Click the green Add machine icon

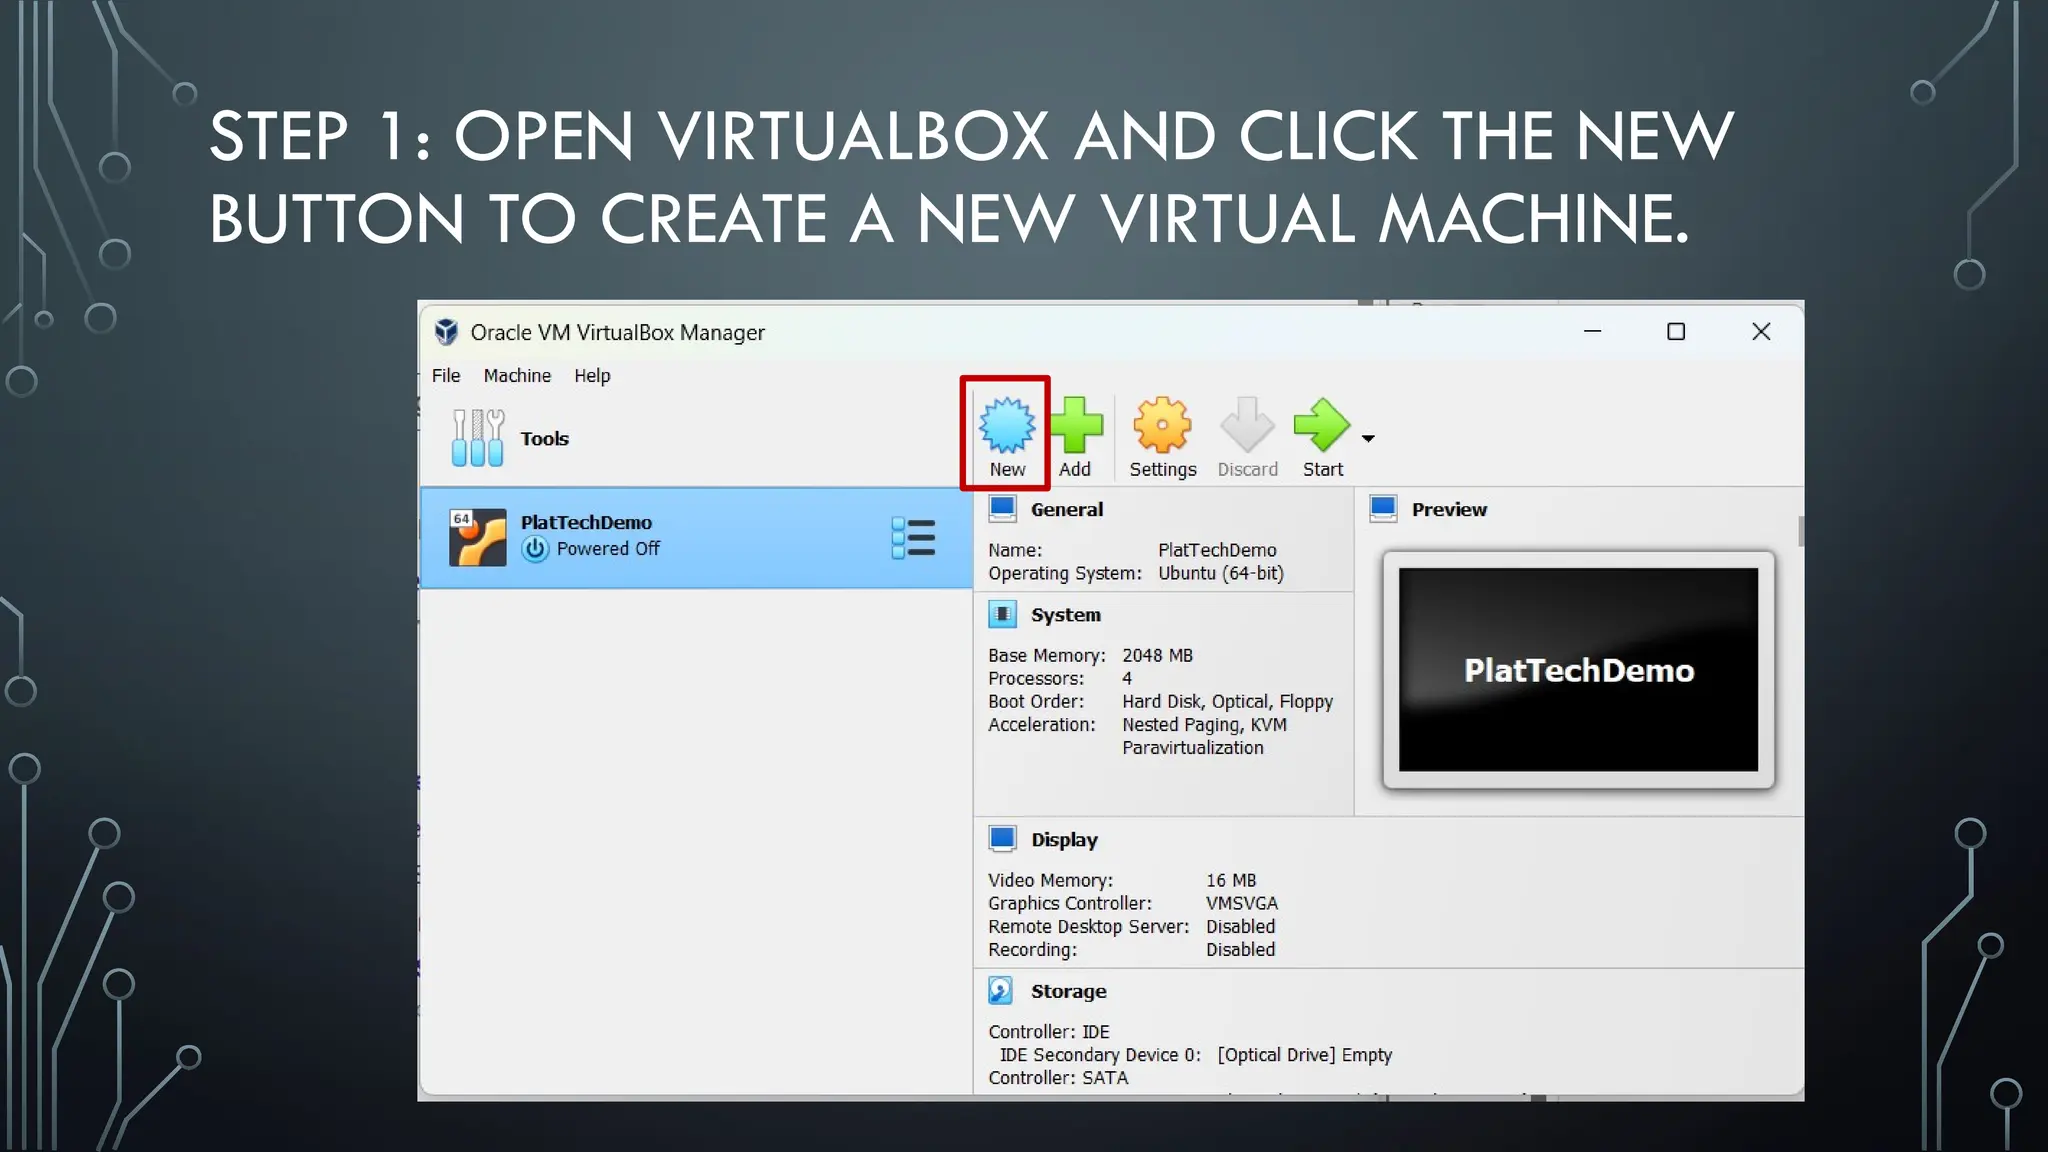pos(1076,425)
